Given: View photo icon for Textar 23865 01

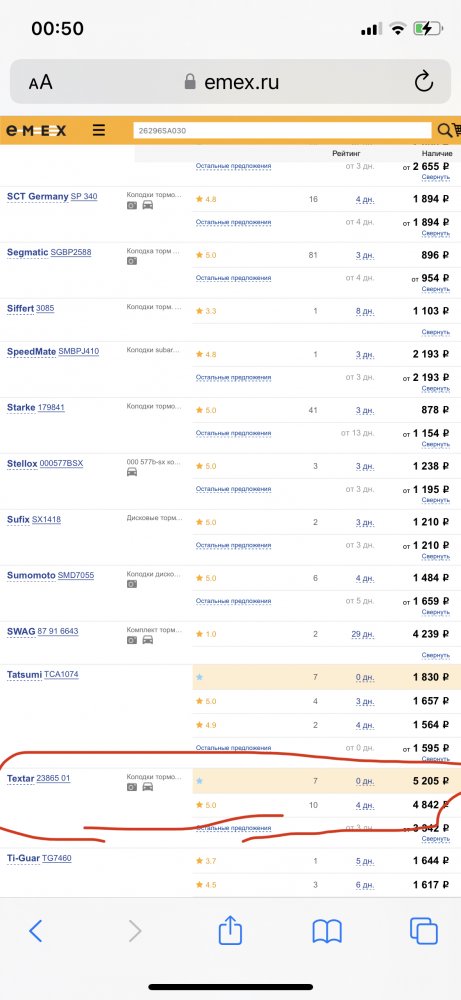Looking at the screenshot, I should tap(131, 787).
